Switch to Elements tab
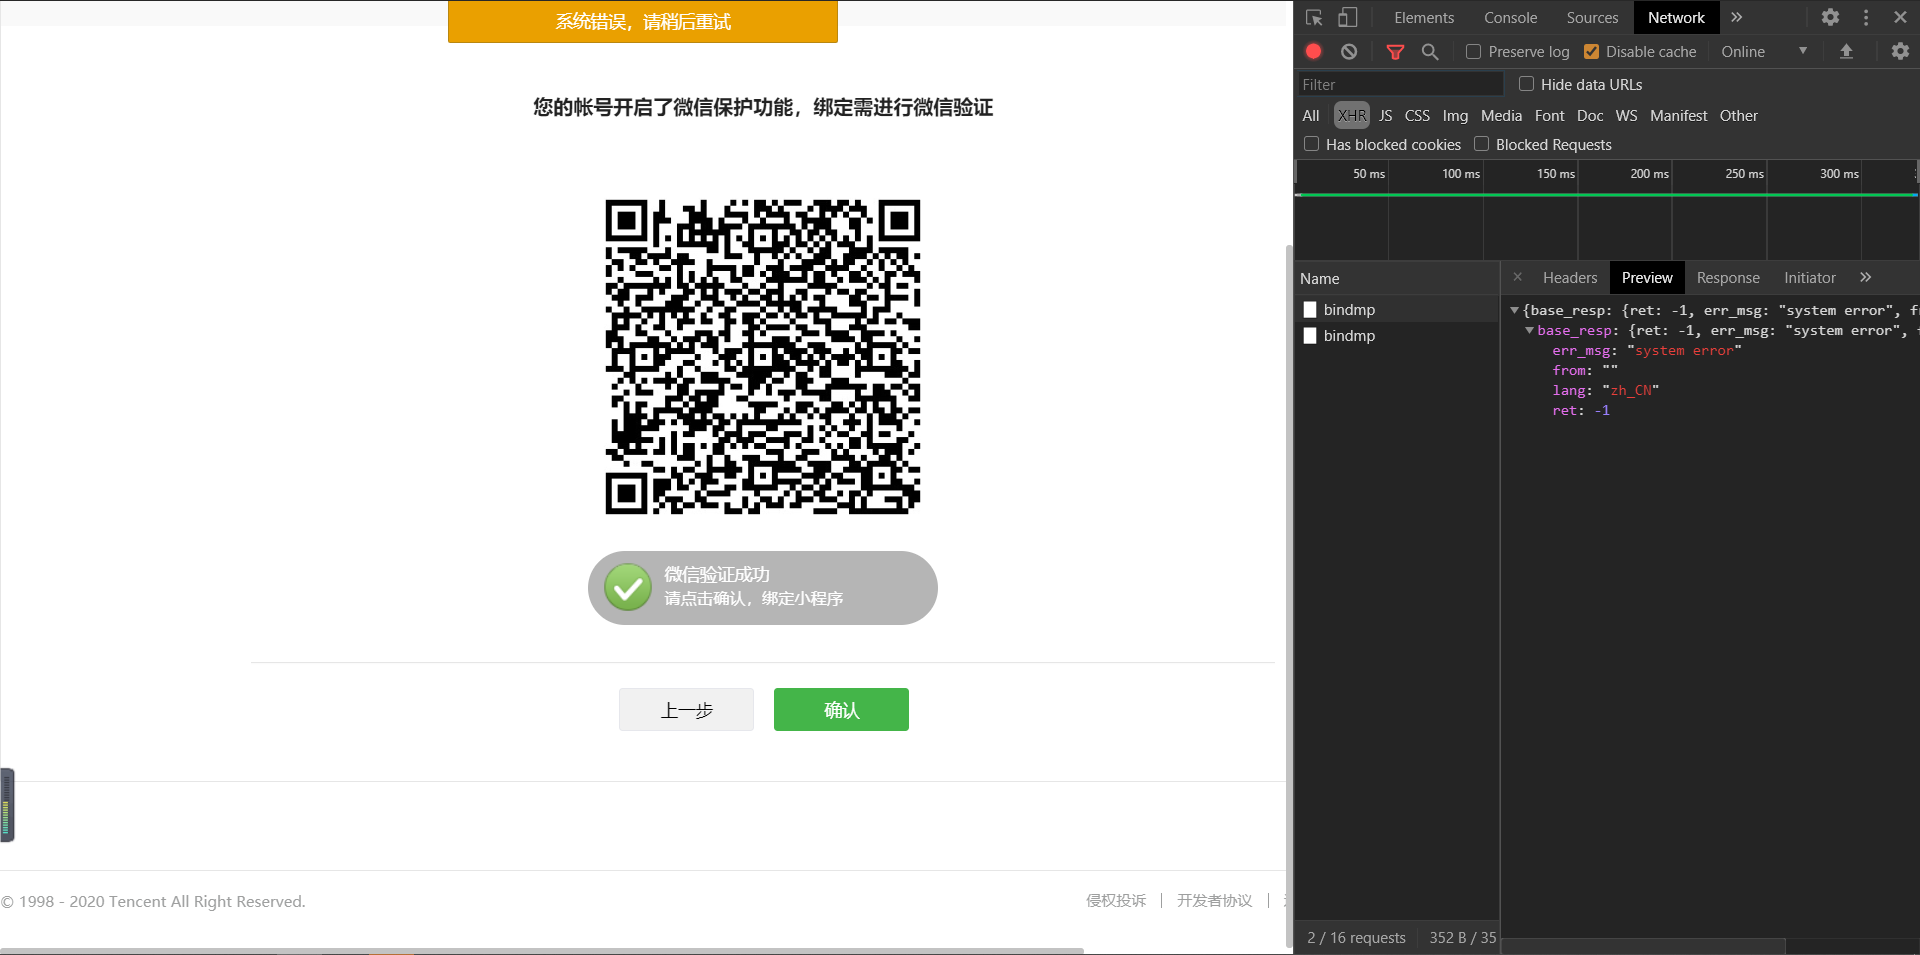The height and width of the screenshot is (955, 1920). [x=1424, y=17]
